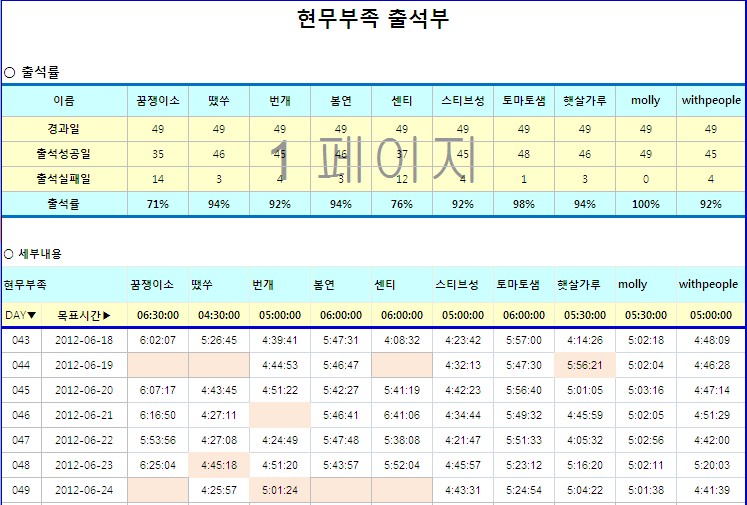Select the date 2012-06-22
This screenshot has width=747, height=505.
84,440
